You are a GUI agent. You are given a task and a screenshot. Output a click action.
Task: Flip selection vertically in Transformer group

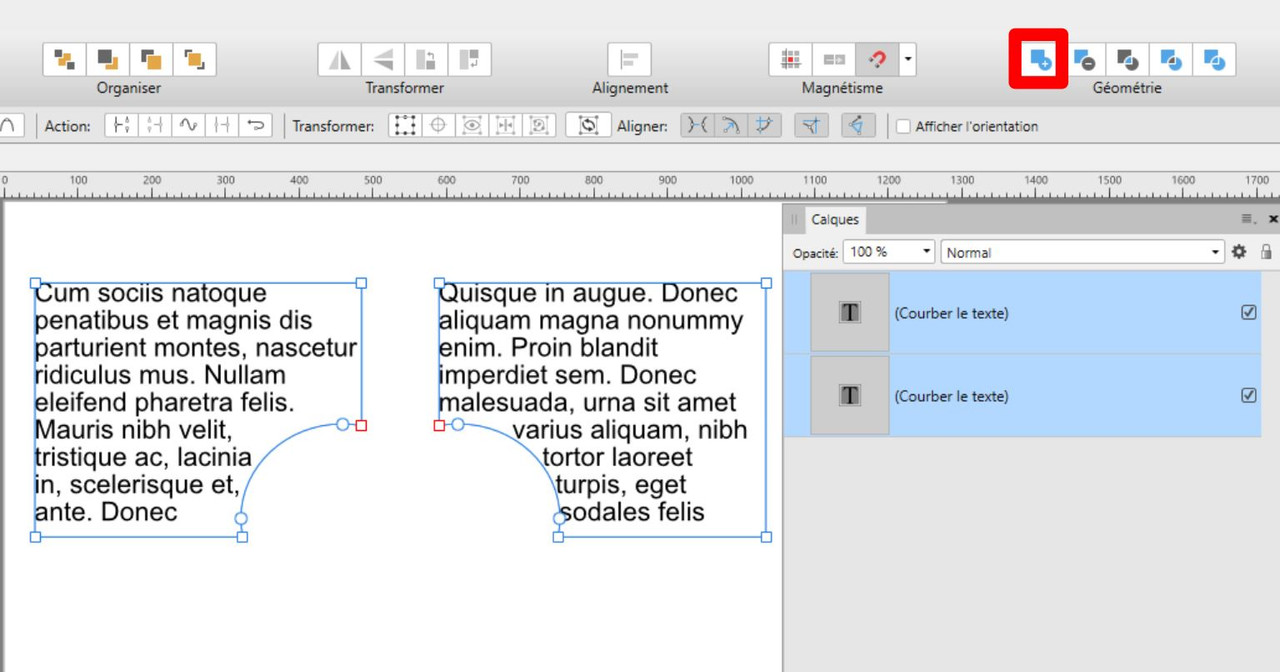click(383, 60)
